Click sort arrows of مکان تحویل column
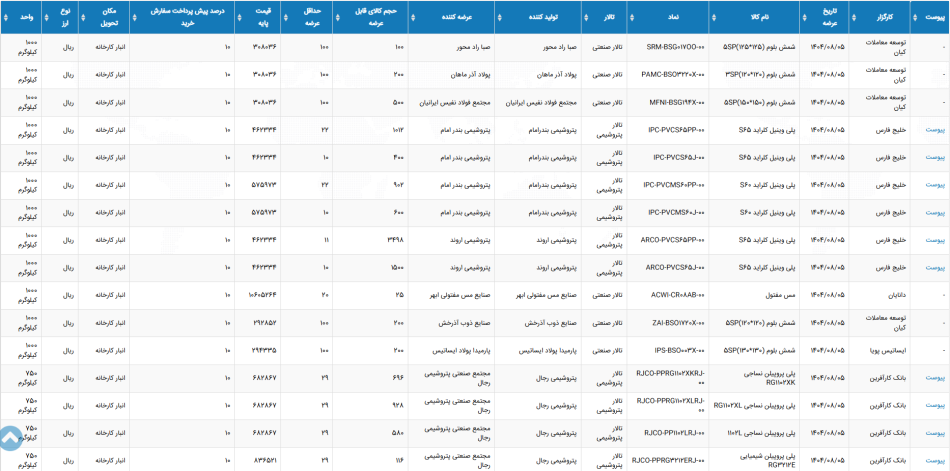The height and width of the screenshot is (471, 950). 83,18
